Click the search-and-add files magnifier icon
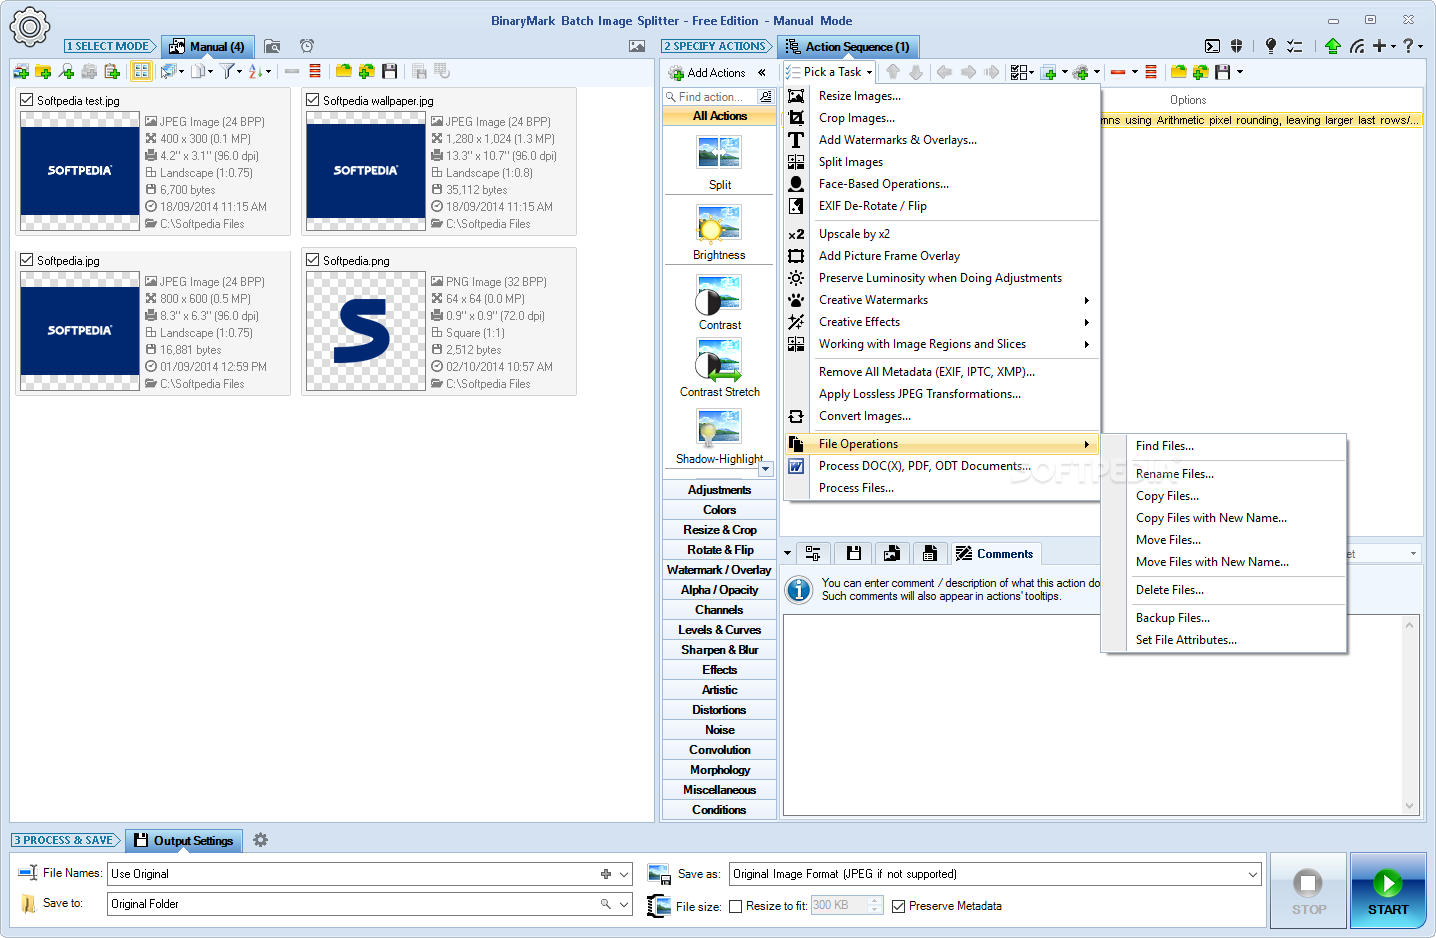1436x938 pixels. click(x=66, y=71)
